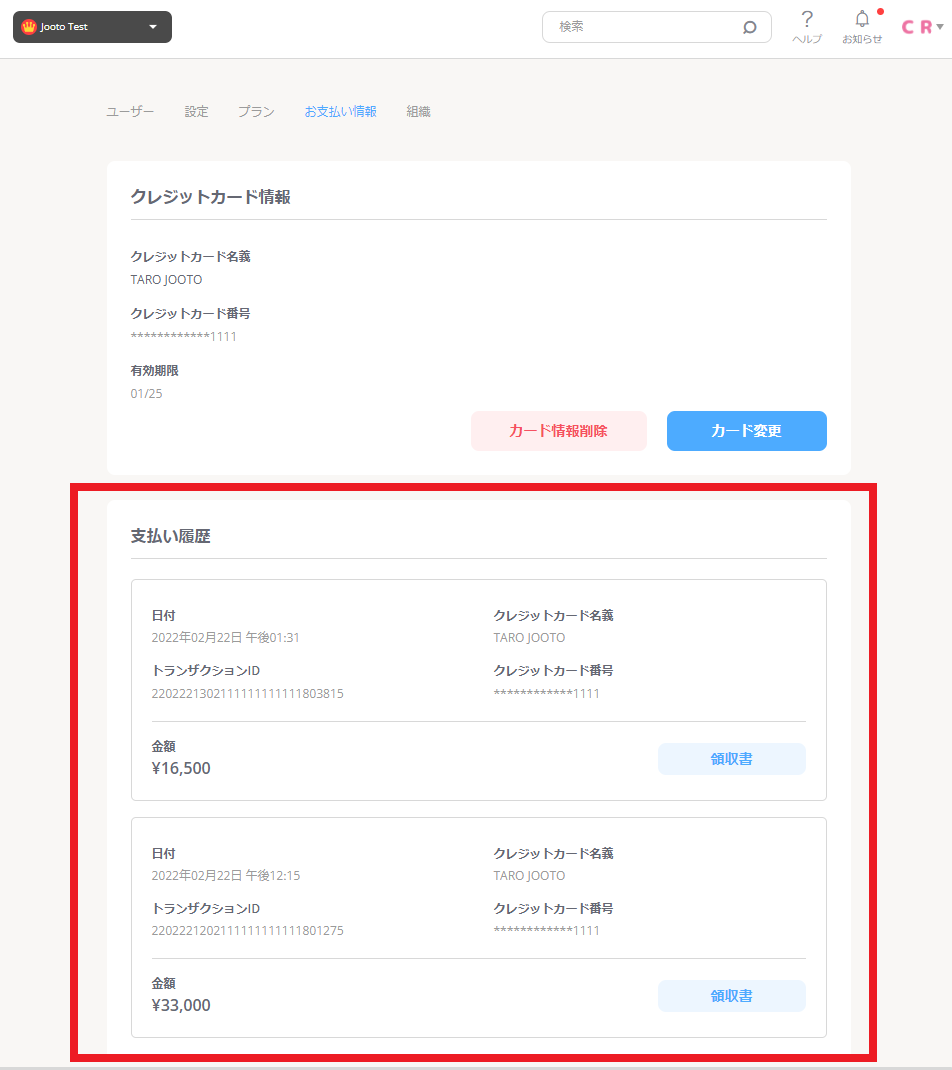This screenshot has width=952, height=1070.
Task: Switch to the ユーザー tab
Action: (x=130, y=112)
